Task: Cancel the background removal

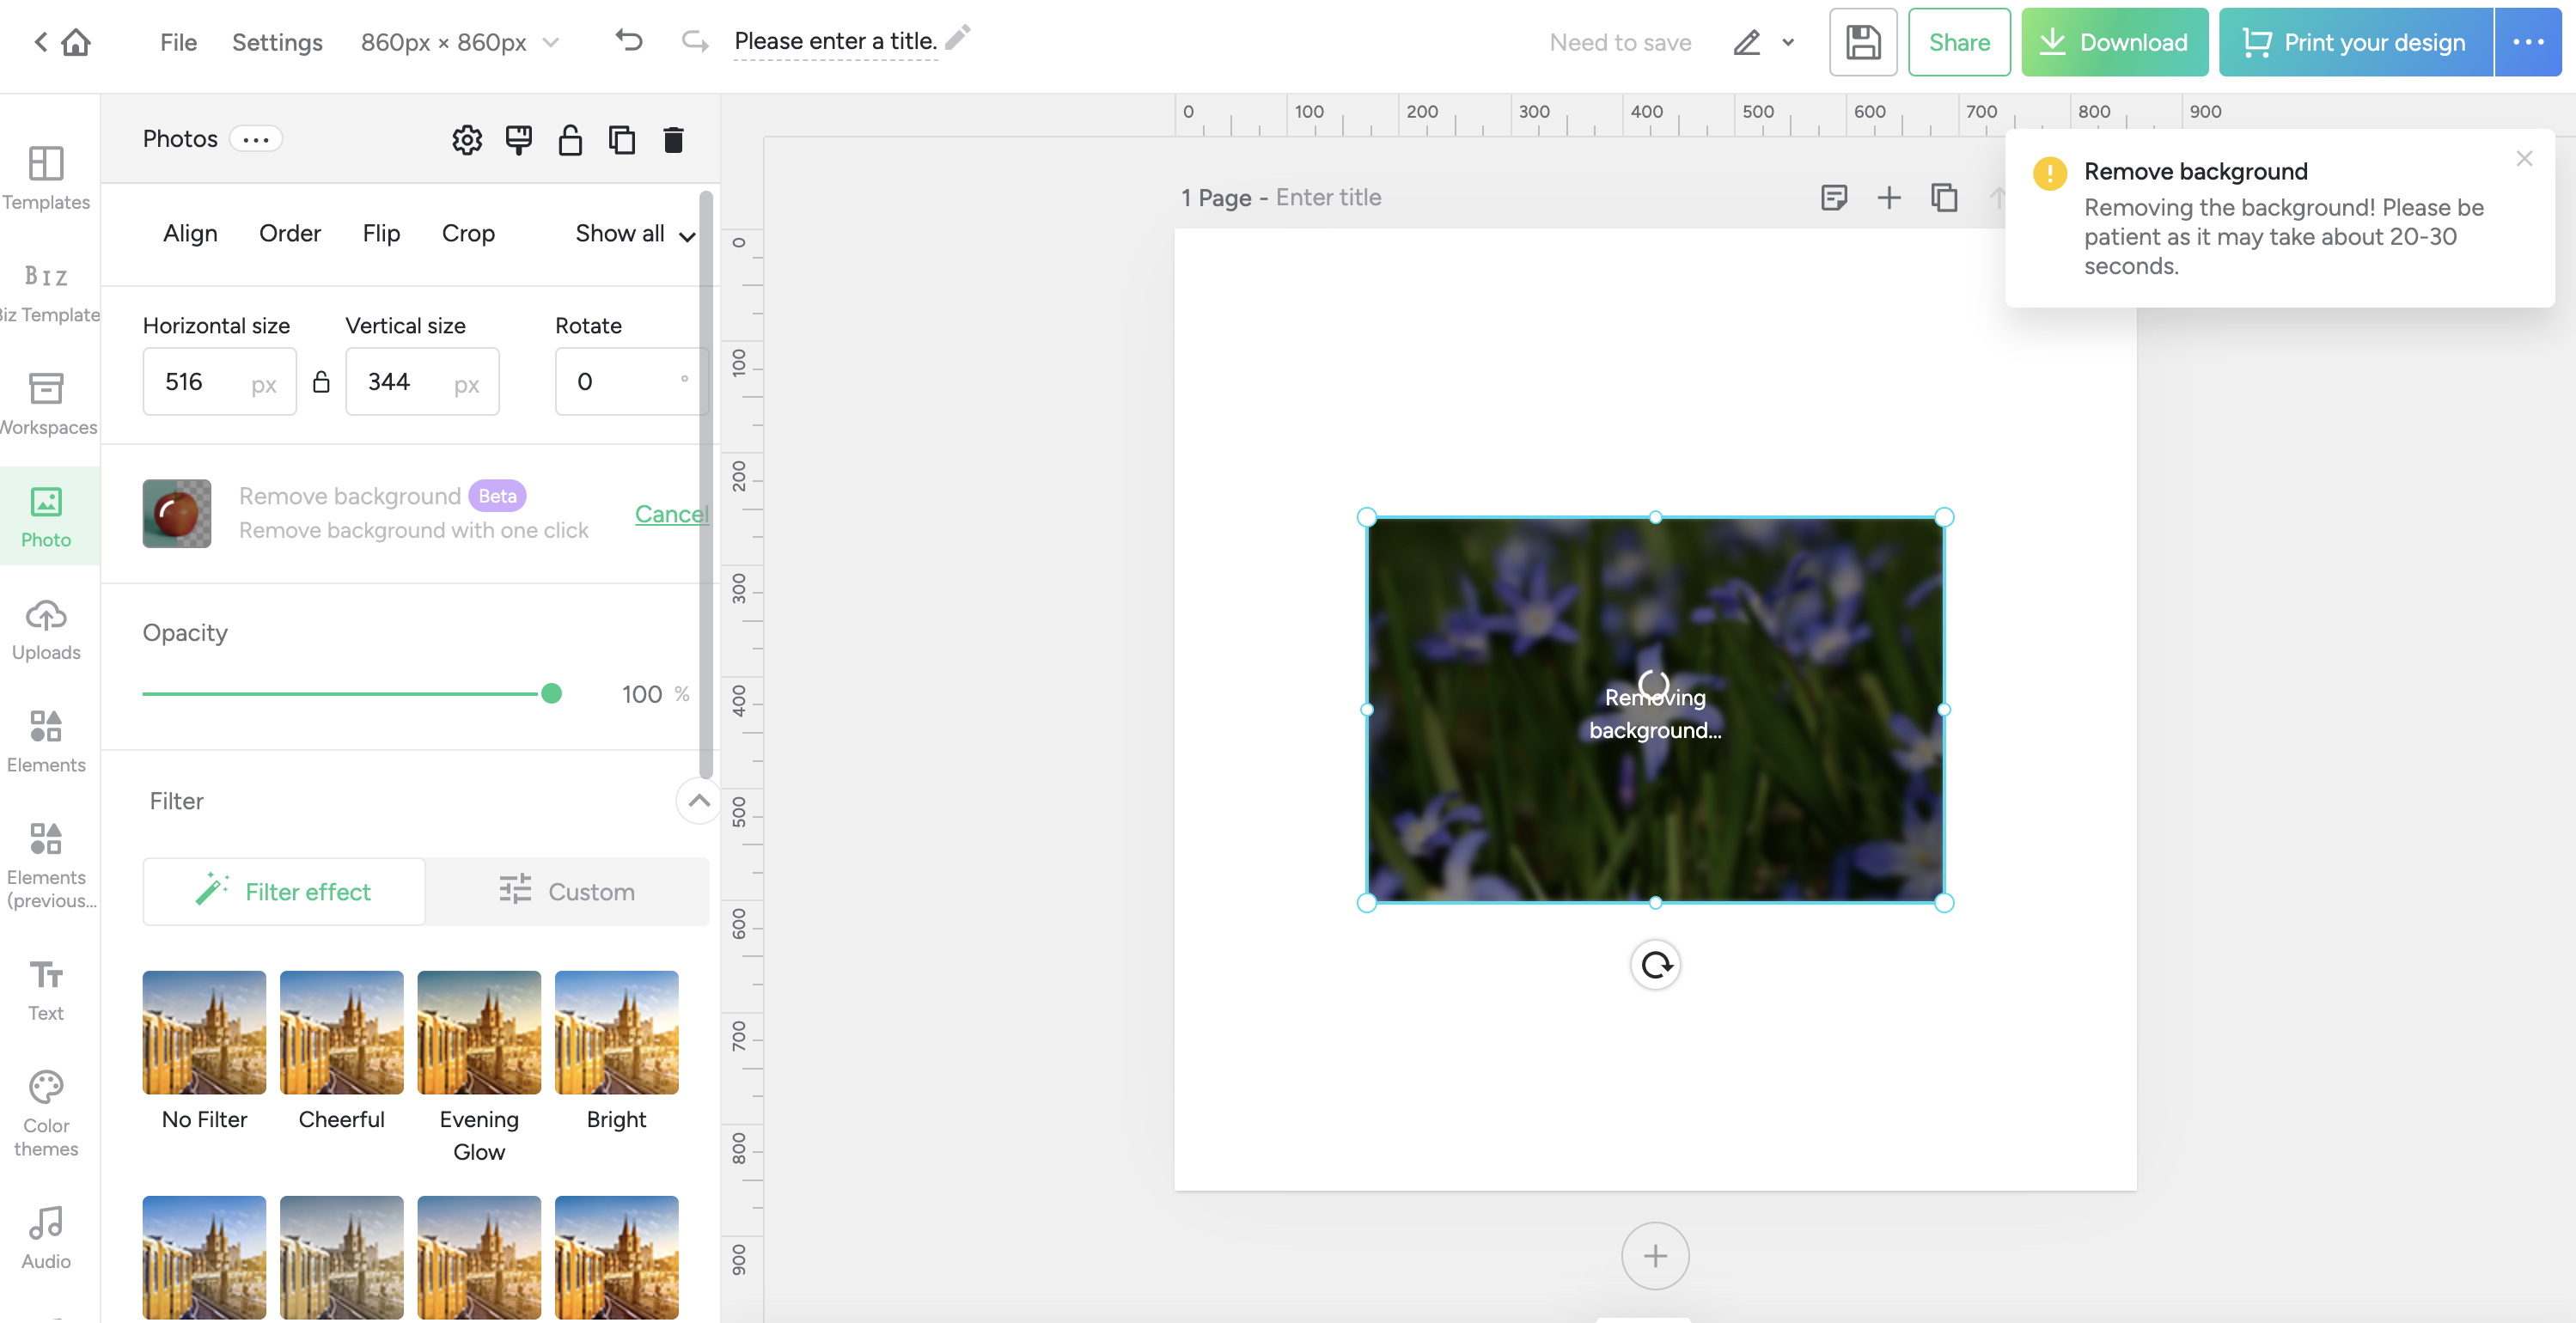Action: tap(671, 514)
